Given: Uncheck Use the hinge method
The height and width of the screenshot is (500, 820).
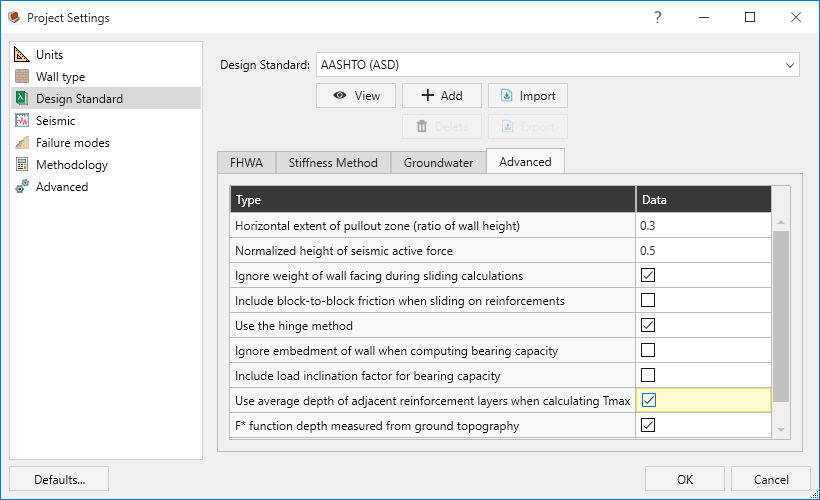Looking at the screenshot, I should (648, 325).
